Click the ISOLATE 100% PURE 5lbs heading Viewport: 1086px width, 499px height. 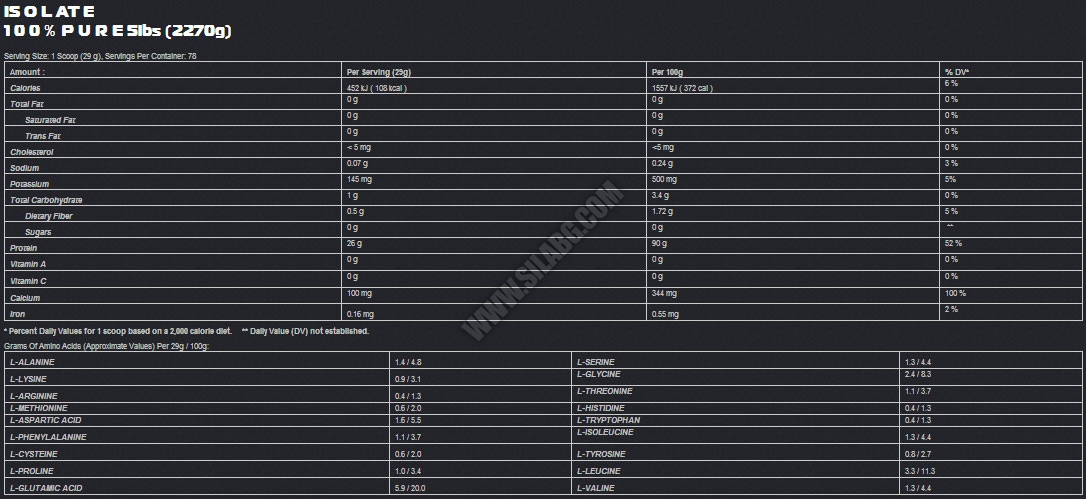click(118, 21)
